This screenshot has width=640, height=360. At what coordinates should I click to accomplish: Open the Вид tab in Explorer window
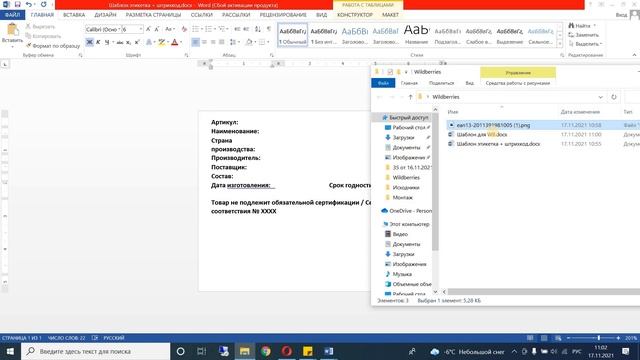(470, 83)
